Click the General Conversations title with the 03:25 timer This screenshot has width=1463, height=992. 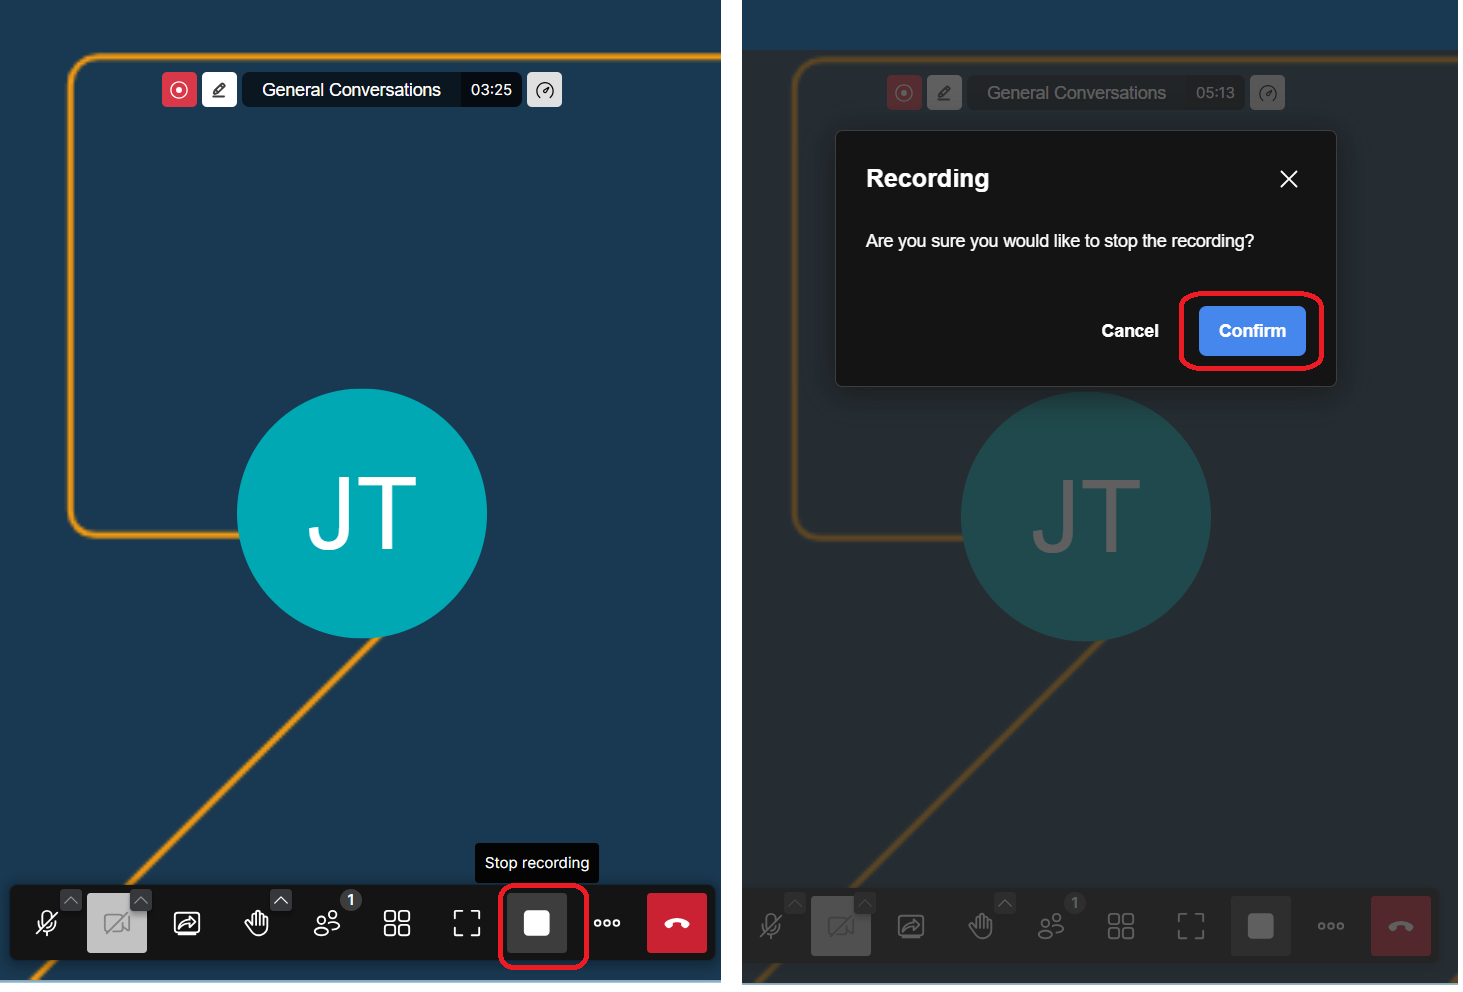pos(351,90)
